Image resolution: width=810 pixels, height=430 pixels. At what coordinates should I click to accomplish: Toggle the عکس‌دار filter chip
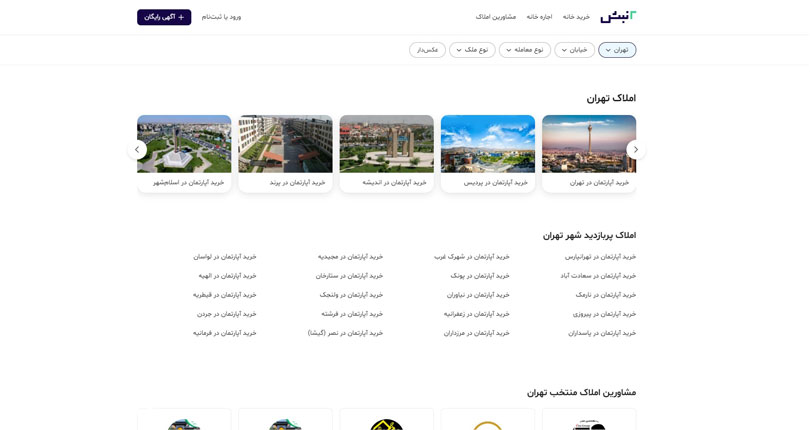(427, 50)
